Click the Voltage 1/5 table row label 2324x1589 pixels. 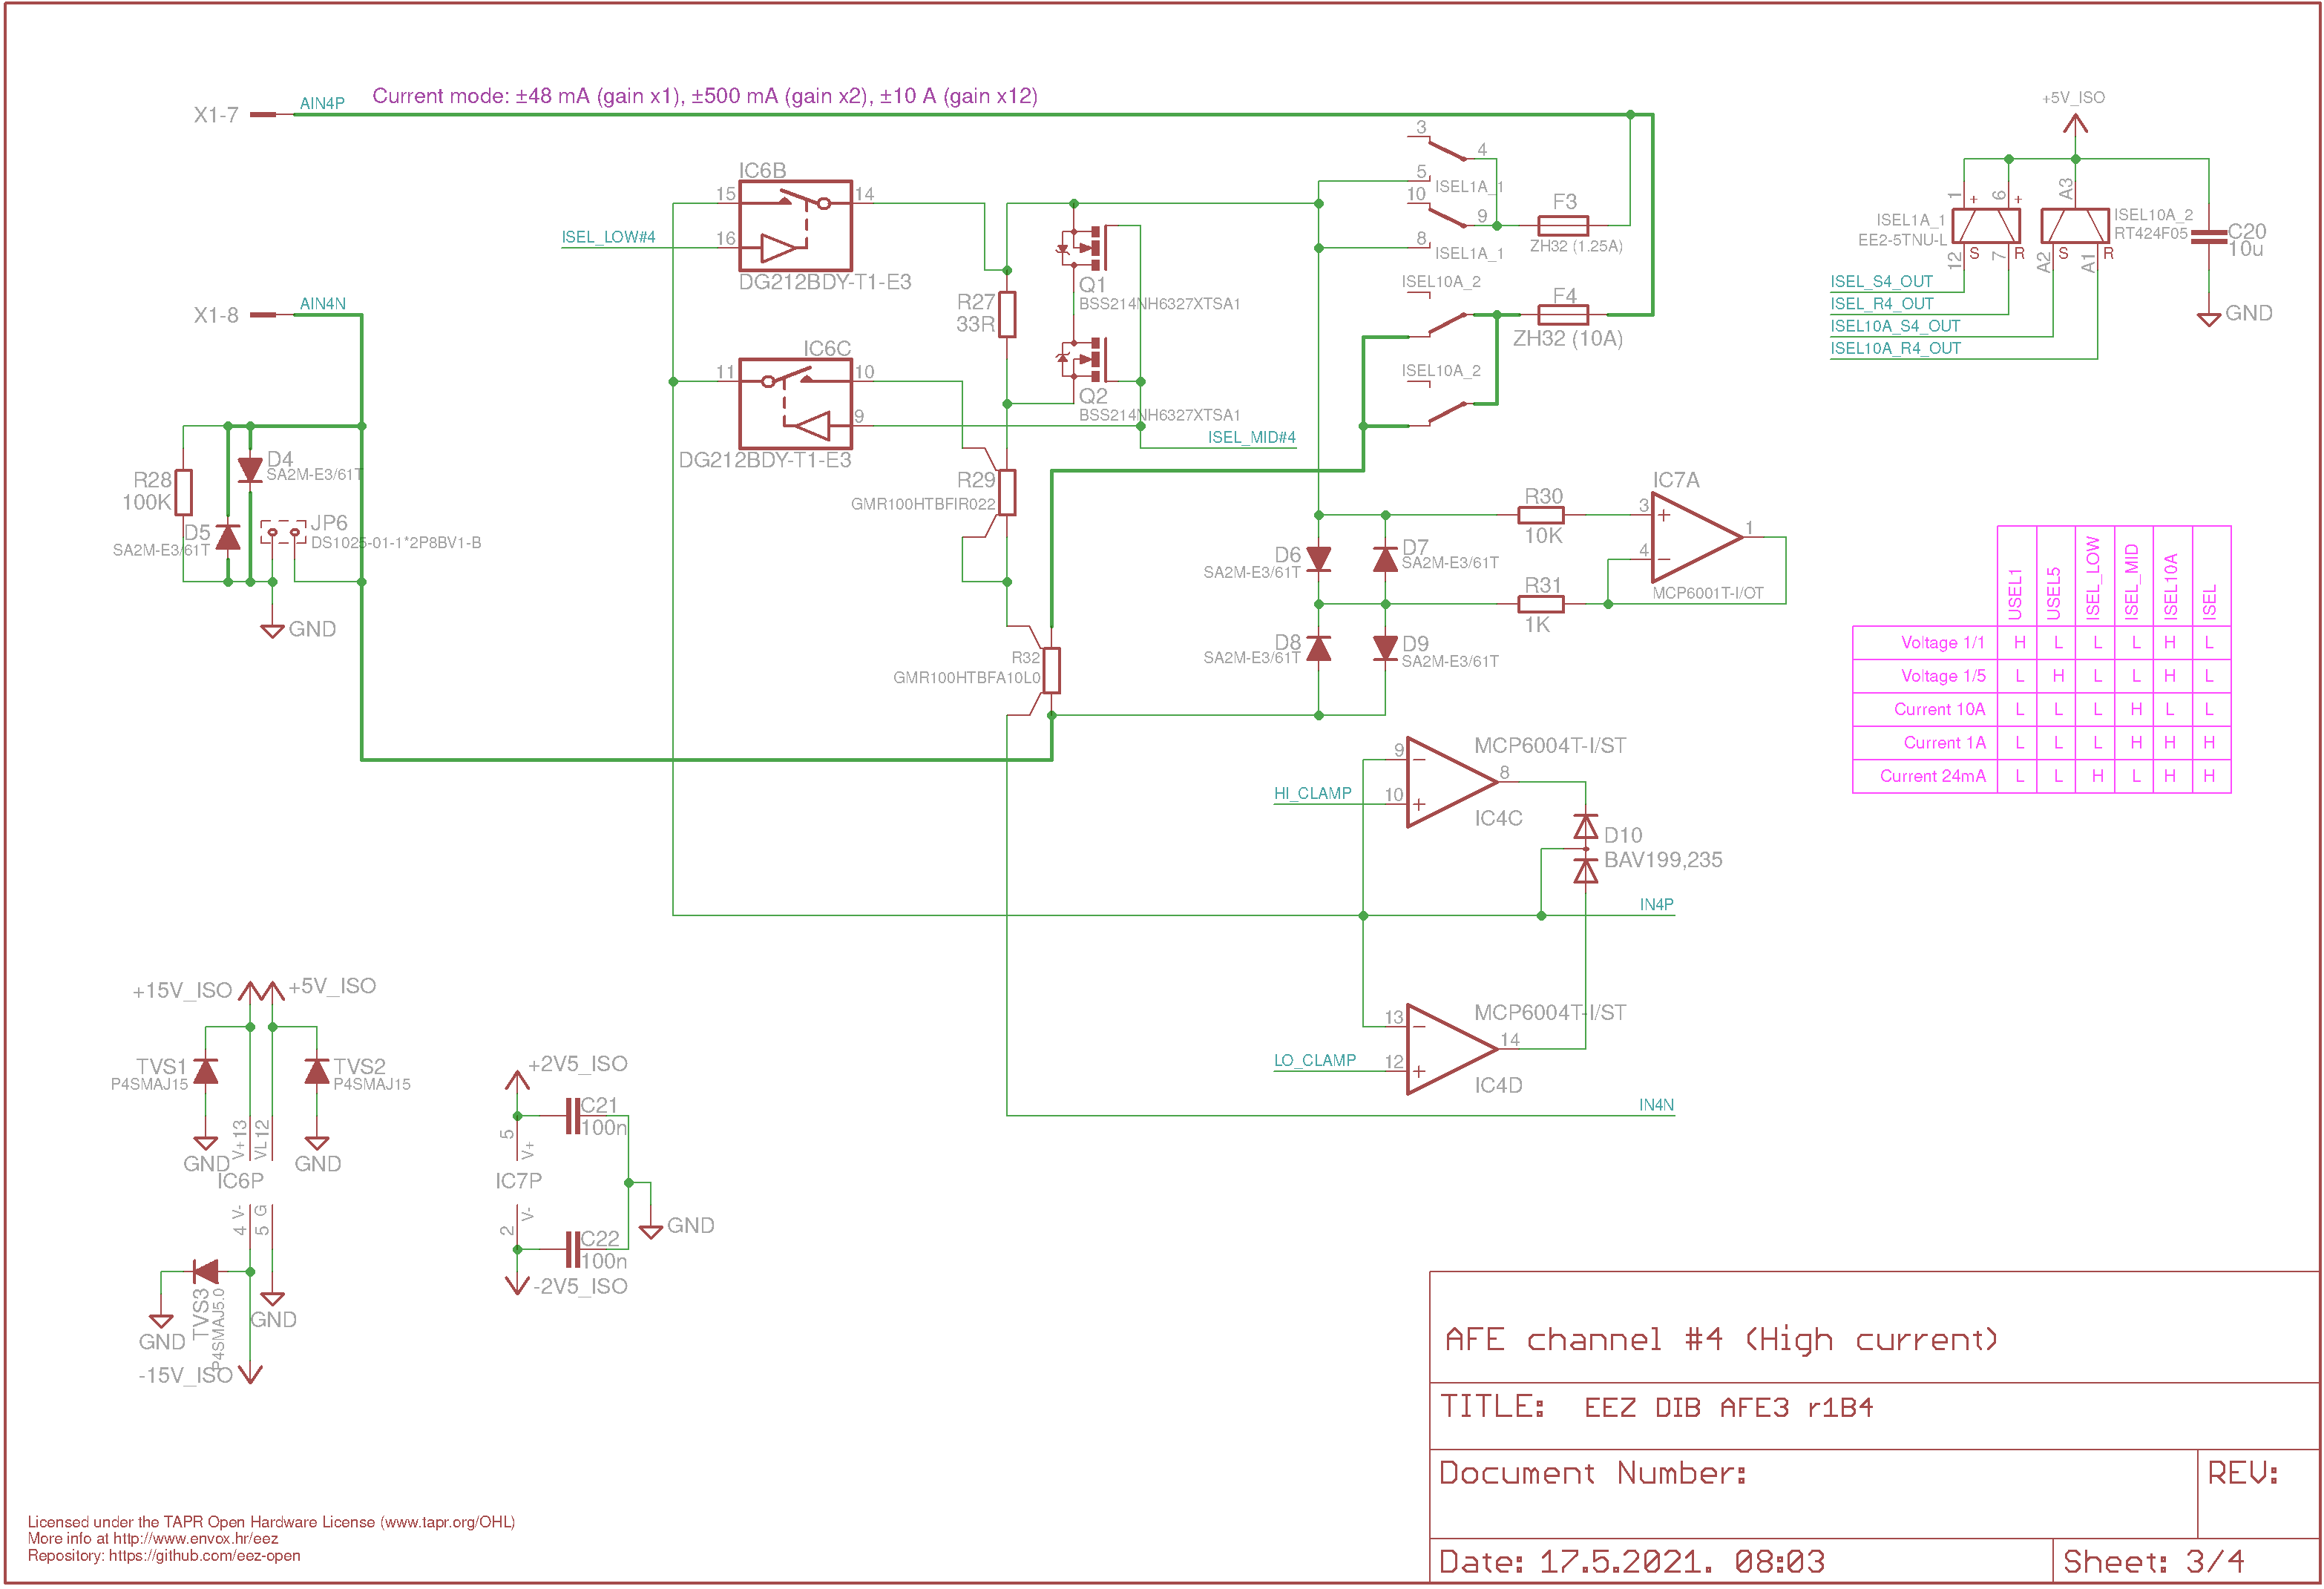click(x=1942, y=676)
